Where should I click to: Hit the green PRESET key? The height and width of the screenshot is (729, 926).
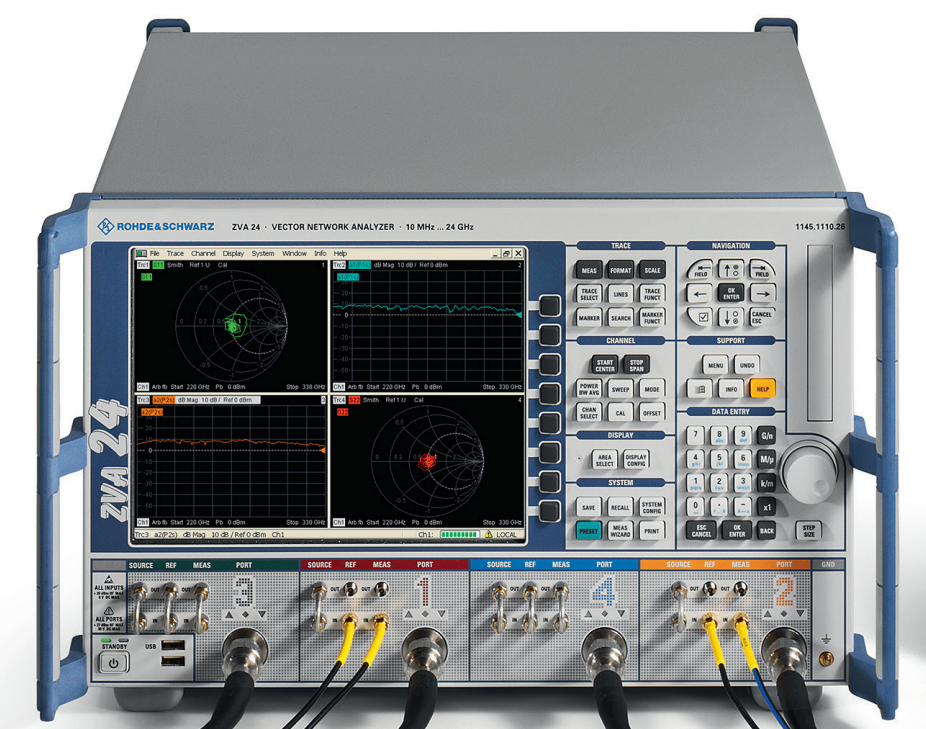589,531
